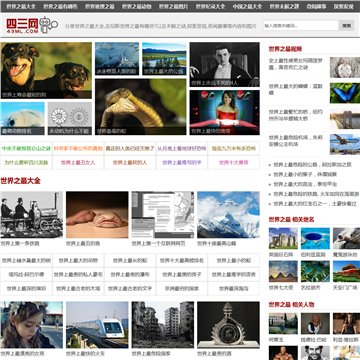Screen dimensions: 360x360
Task: Open the 世界上最丑女人 pink link
Action: (78, 163)
